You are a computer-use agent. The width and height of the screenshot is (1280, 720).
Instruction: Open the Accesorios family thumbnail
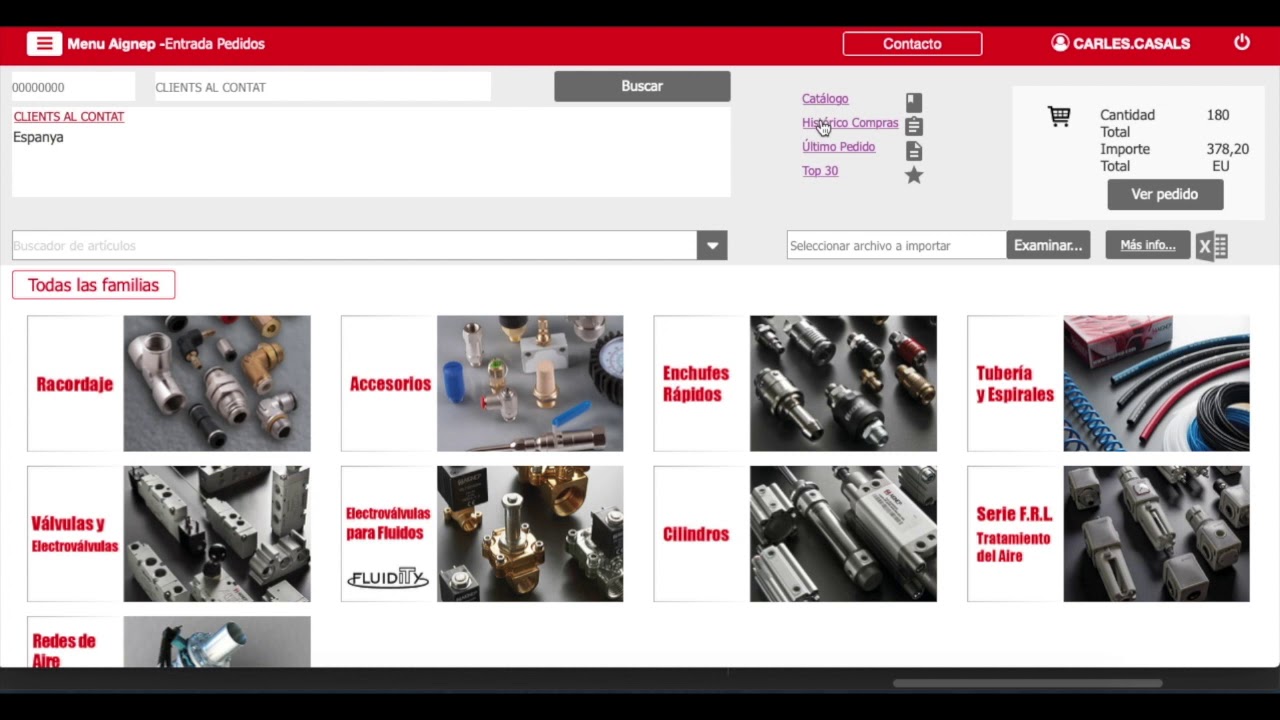tap(482, 384)
